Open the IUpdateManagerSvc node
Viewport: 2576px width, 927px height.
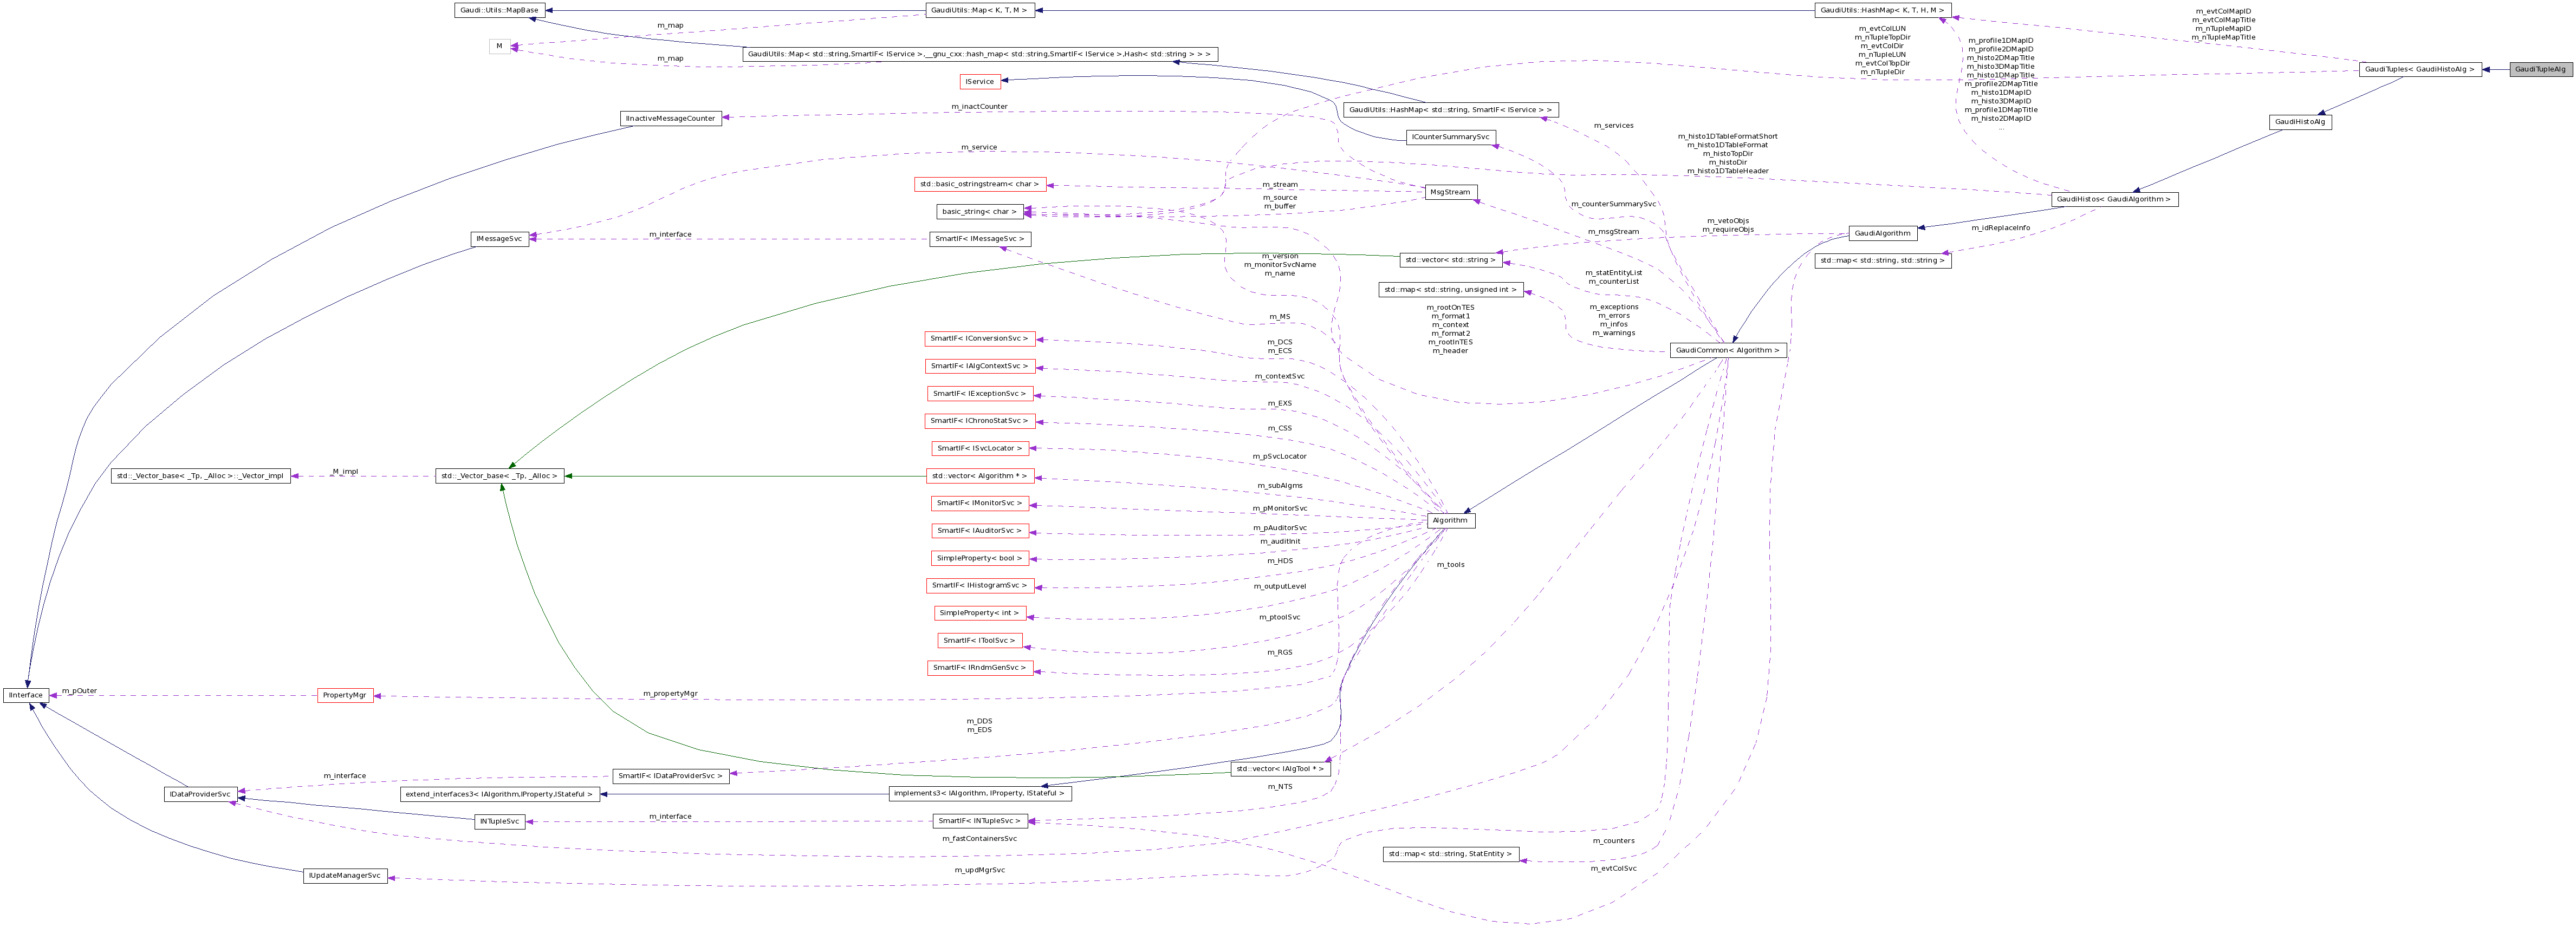pos(344,876)
